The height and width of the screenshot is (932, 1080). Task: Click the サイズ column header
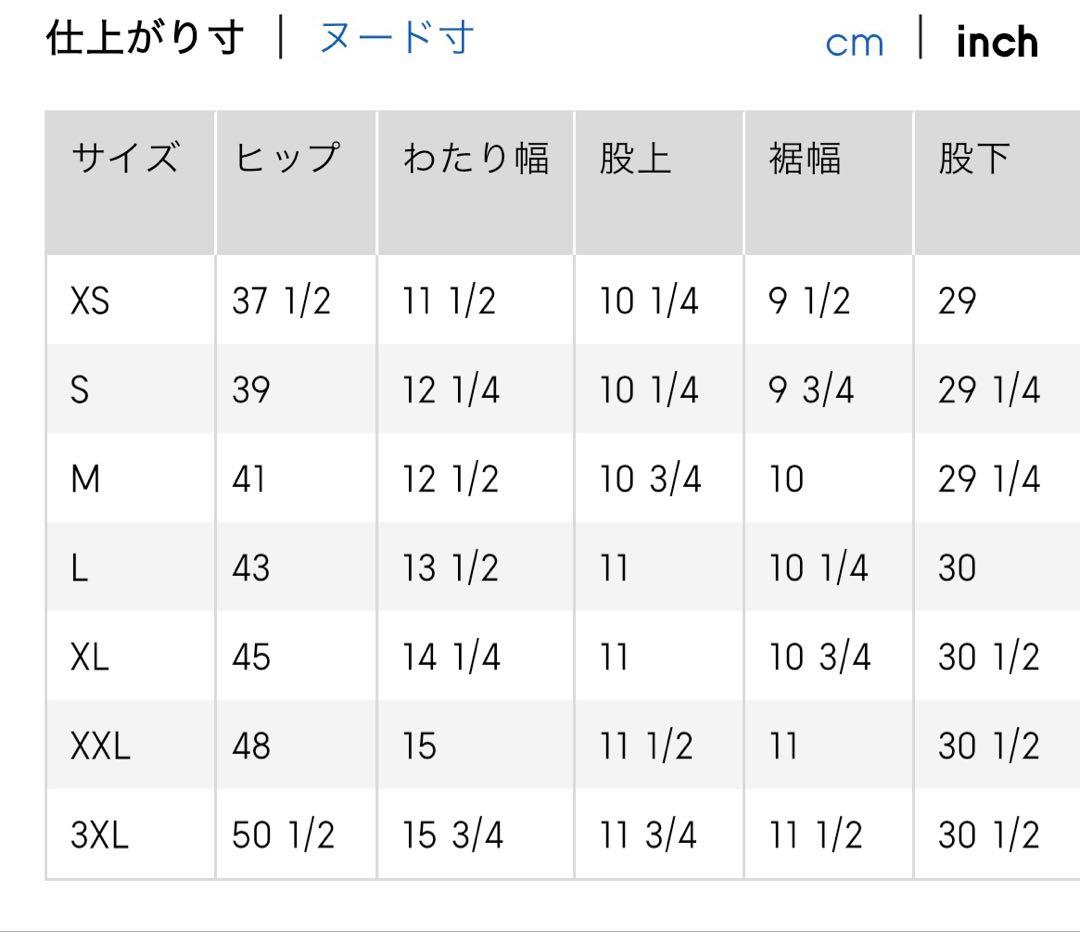(x=125, y=159)
